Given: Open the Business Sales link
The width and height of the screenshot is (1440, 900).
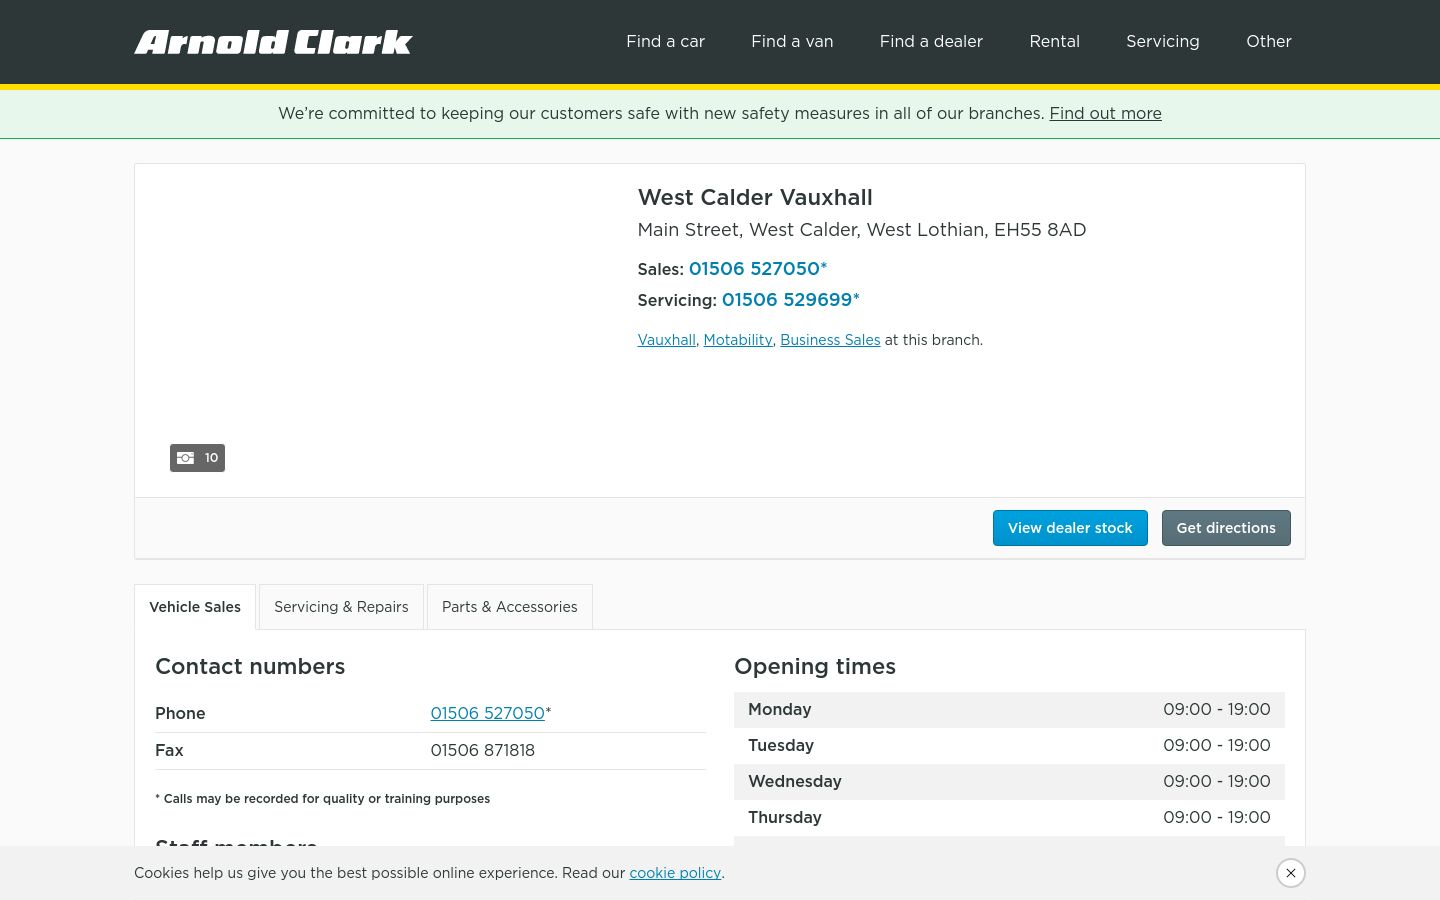Looking at the screenshot, I should [x=830, y=340].
